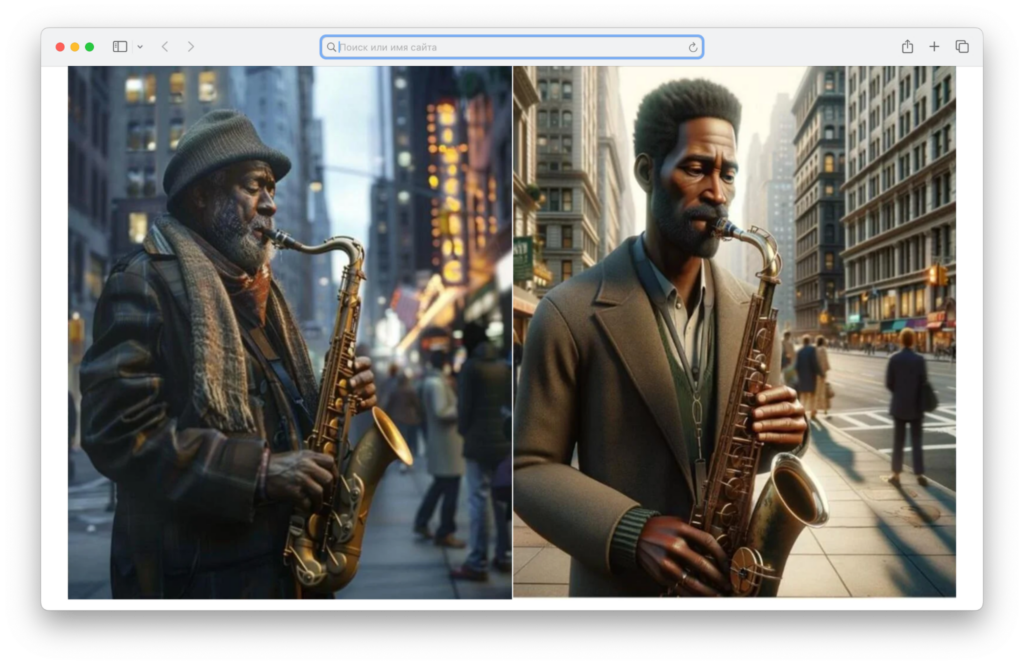Select the right saxophonist illustration in overcoat
The height and width of the screenshot is (665, 1024).
[735, 331]
